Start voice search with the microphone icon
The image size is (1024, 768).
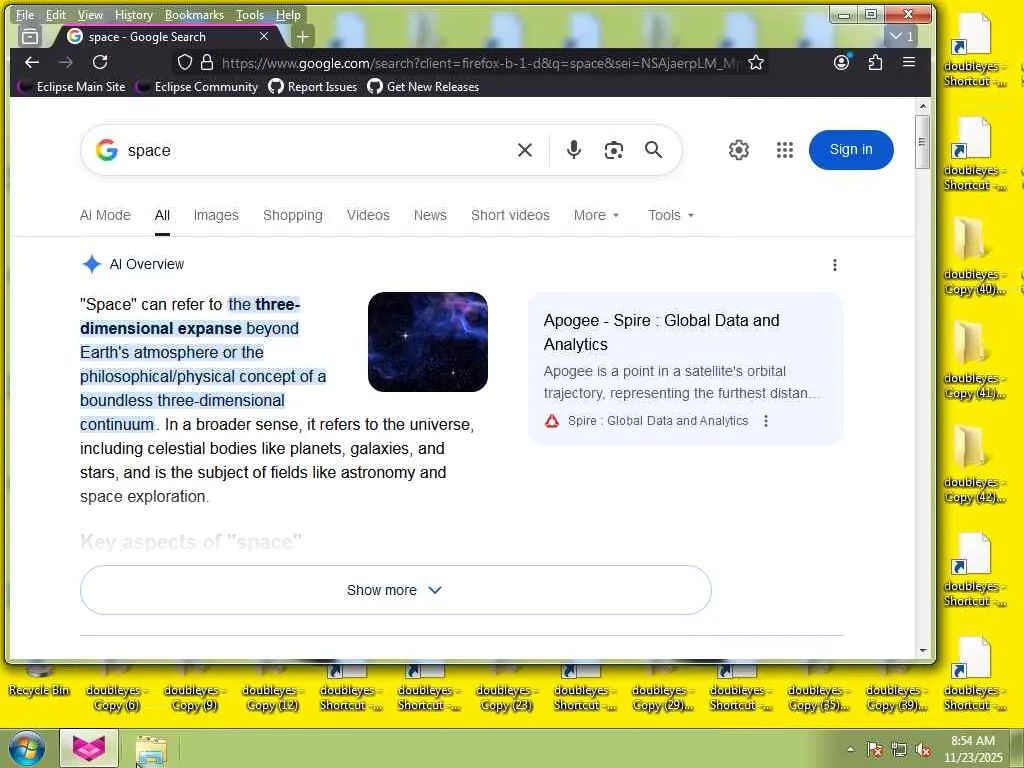pyautogui.click(x=573, y=150)
